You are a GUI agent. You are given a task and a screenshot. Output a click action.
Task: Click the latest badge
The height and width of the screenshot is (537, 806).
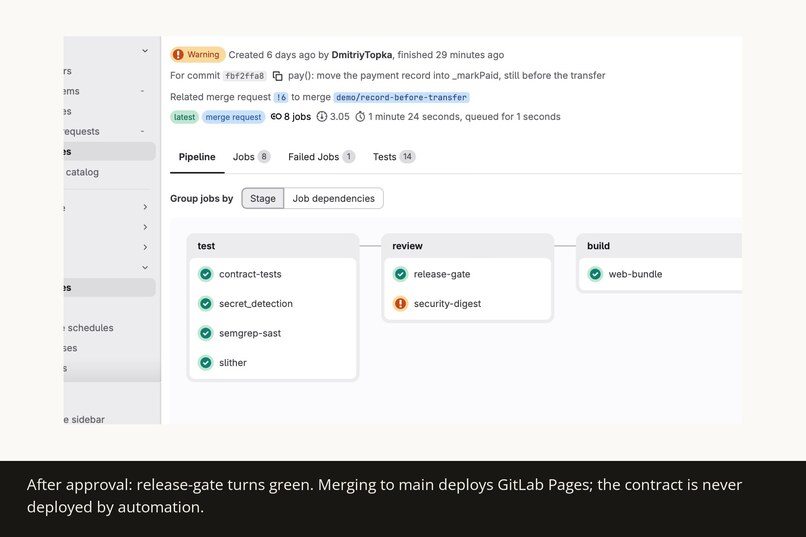(184, 117)
